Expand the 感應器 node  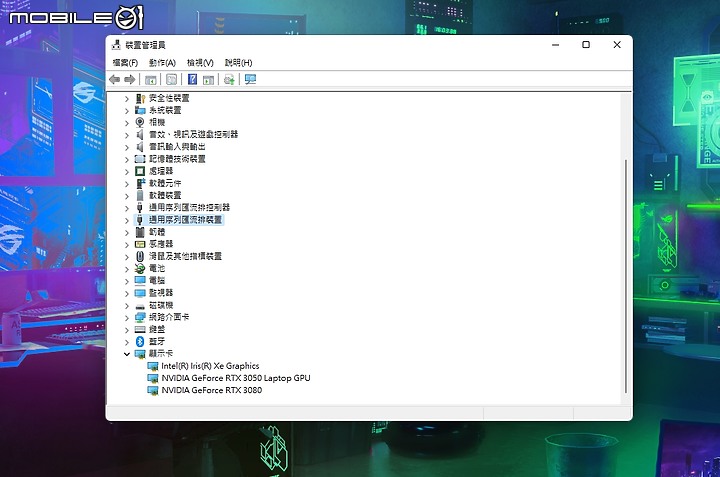127,244
